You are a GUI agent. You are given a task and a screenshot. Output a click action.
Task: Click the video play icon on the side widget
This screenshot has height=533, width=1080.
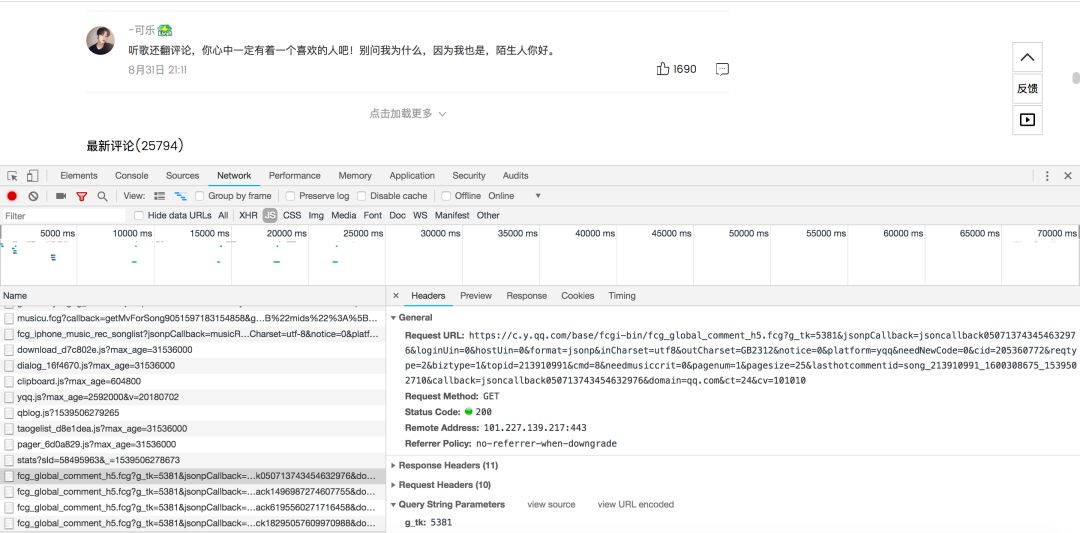tap(1027, 120)
